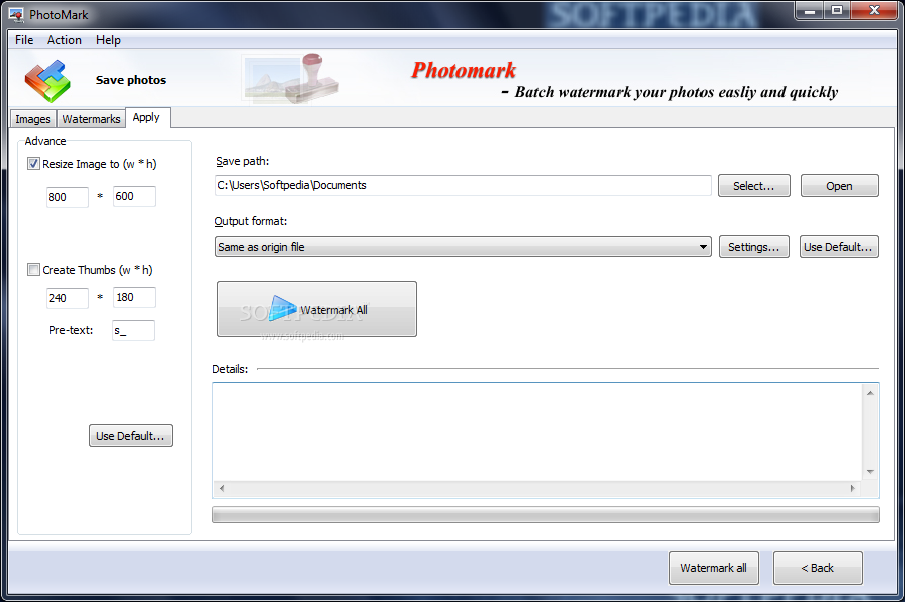Image resolution: width=905 pixels, height=602 pixels.
Task: Click the Settings... button for output format
Action: pyautogui.click(x=754, y=247)
